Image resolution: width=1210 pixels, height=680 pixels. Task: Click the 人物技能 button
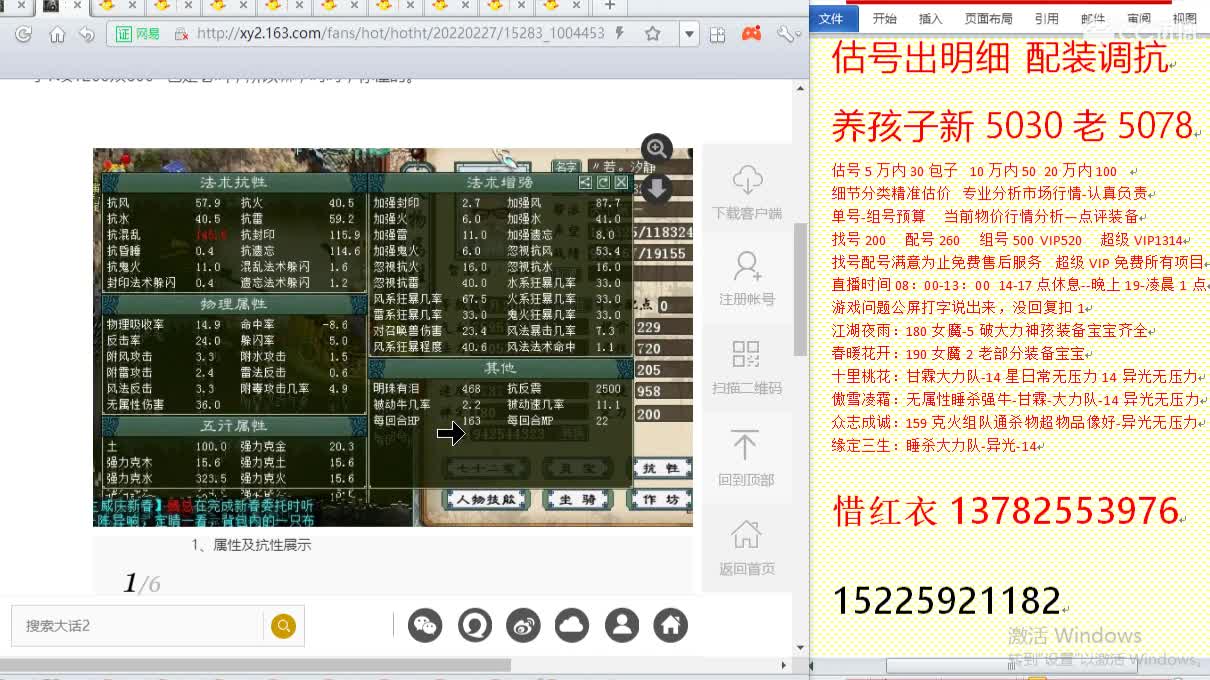coord(485,499)
